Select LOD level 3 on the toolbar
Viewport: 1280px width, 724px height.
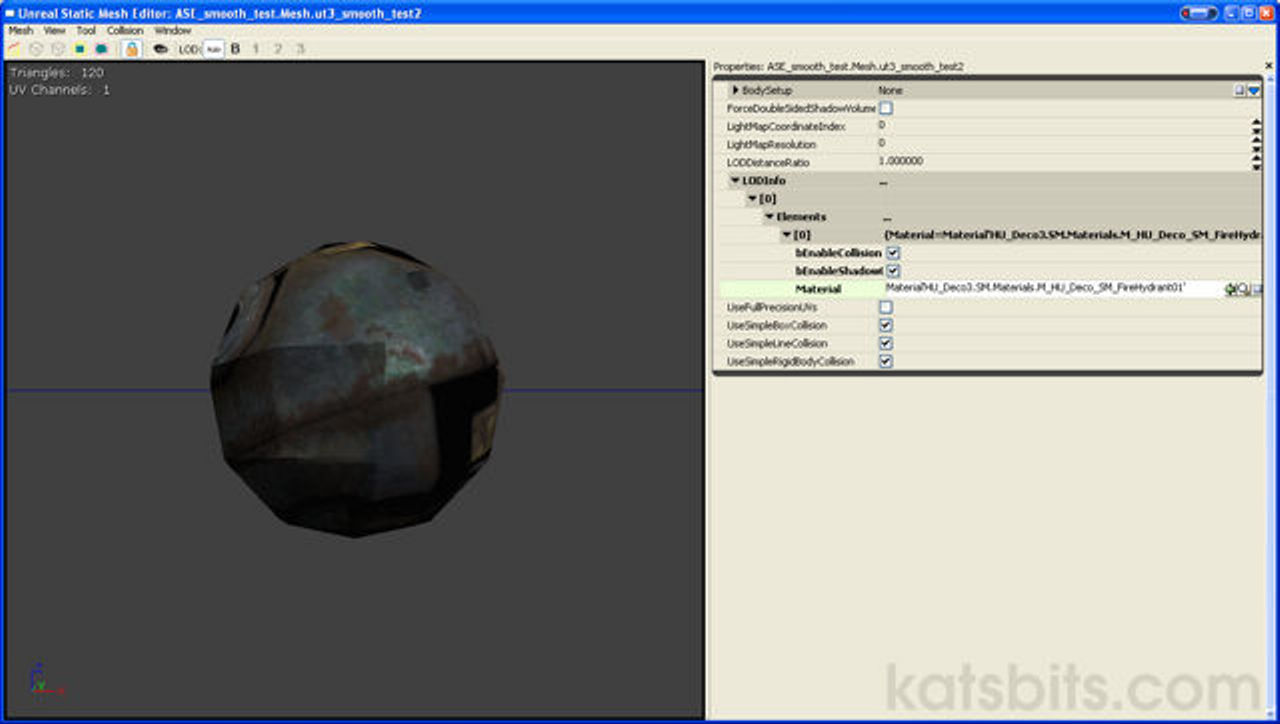300,48
